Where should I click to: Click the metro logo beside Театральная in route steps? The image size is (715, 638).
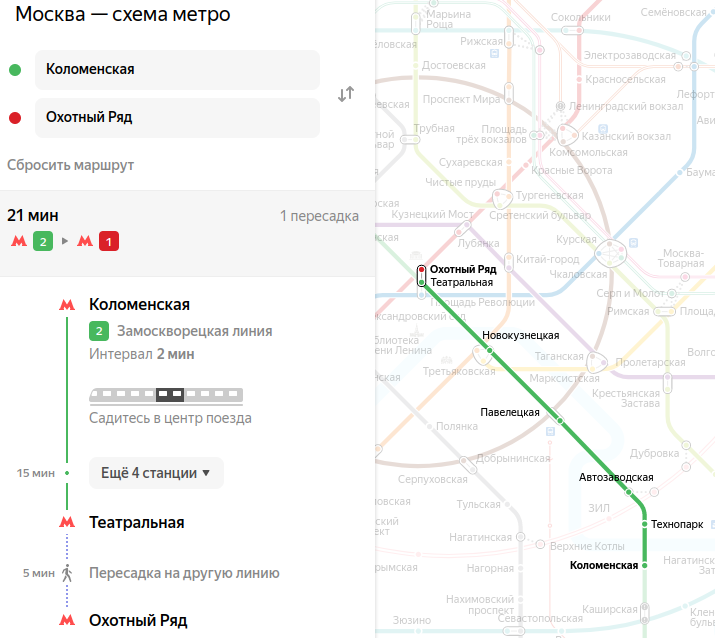pyautogui.click(x=67, y=522)
